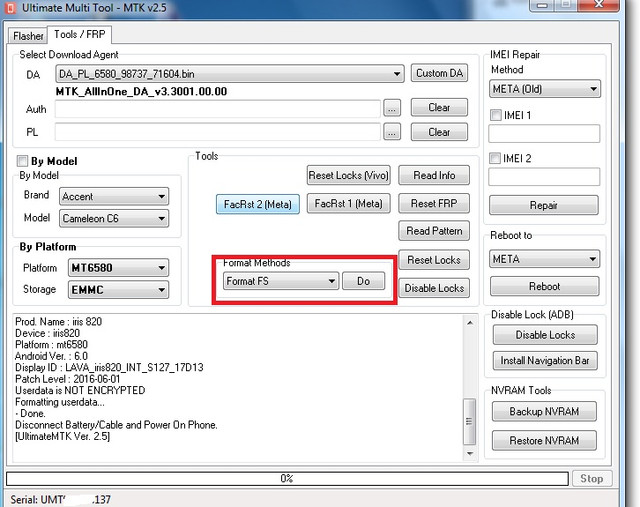The height and width of the screenshot is (507, 640).
Task: Click the Restore NVRAM button
Action: tap(544, 440)
